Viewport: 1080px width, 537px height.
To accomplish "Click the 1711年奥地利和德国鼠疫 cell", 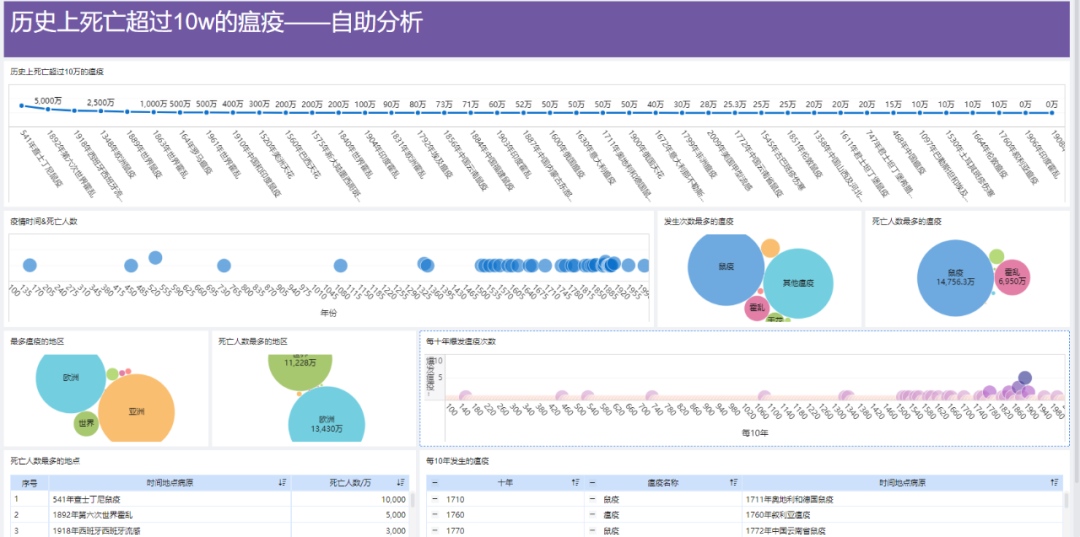I will [902, 499].
